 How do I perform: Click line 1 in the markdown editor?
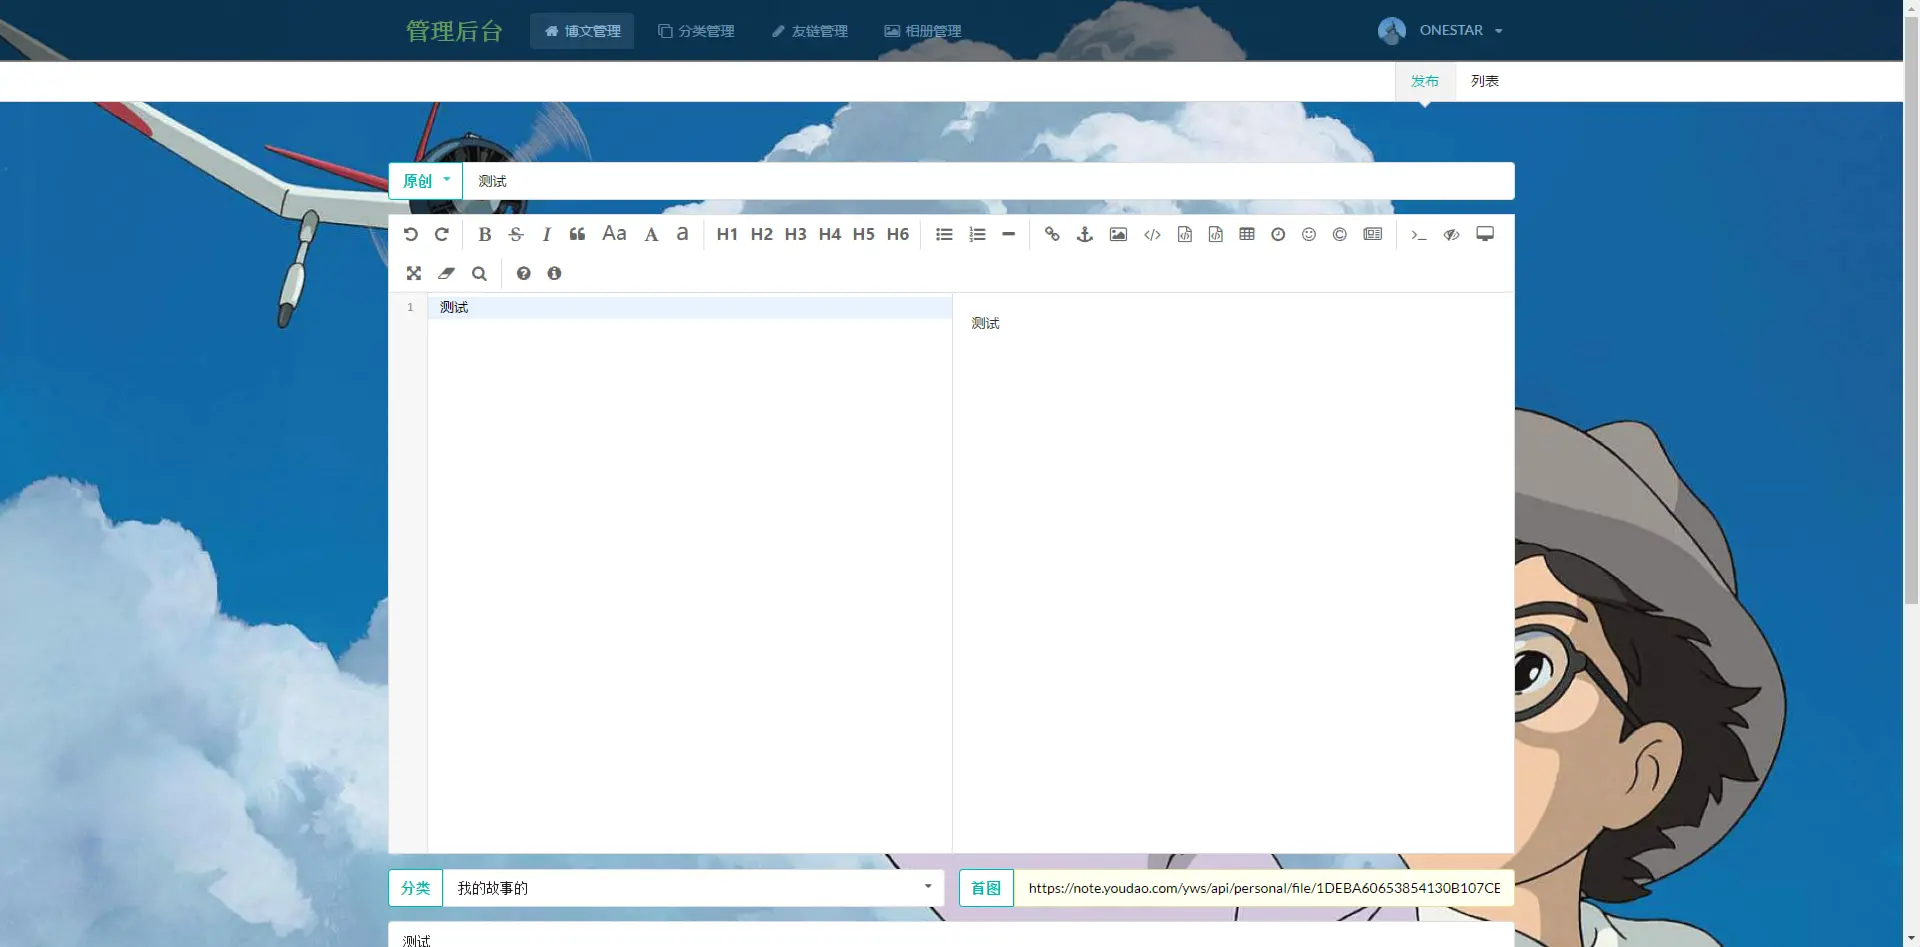690,307
